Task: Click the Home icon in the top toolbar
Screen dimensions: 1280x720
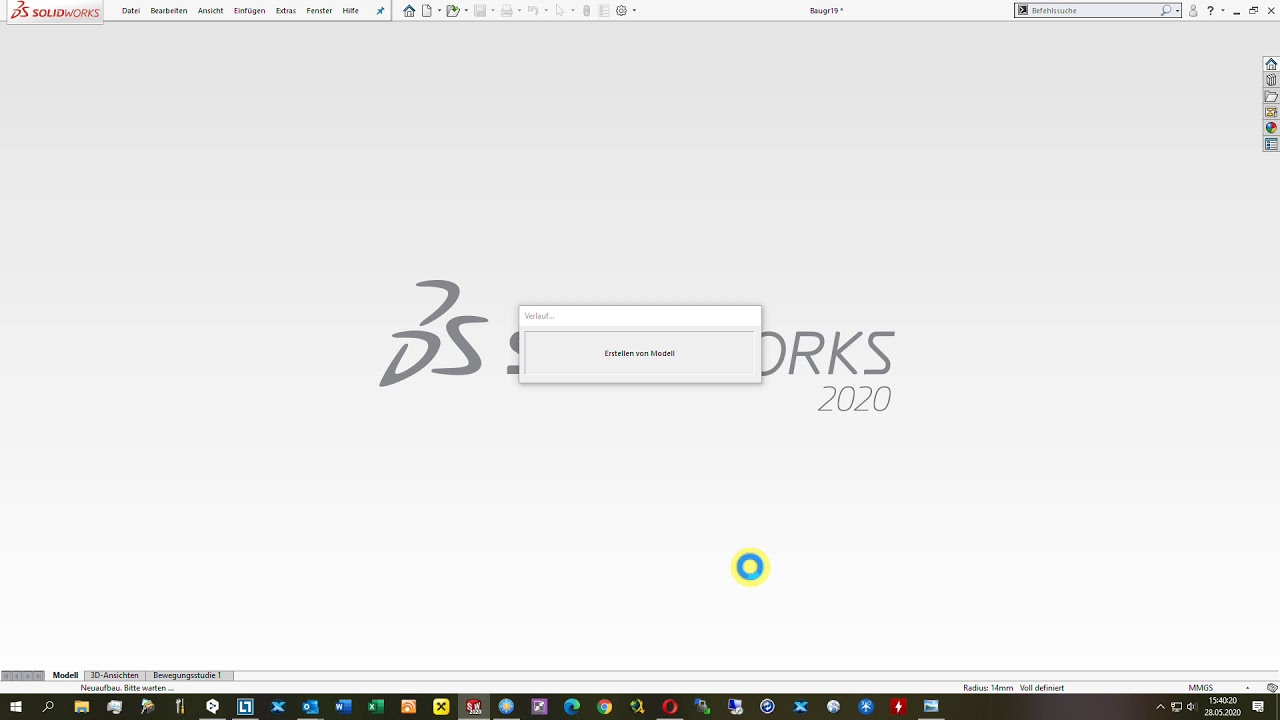Action: pyautogui.click(x=409, y=10)
